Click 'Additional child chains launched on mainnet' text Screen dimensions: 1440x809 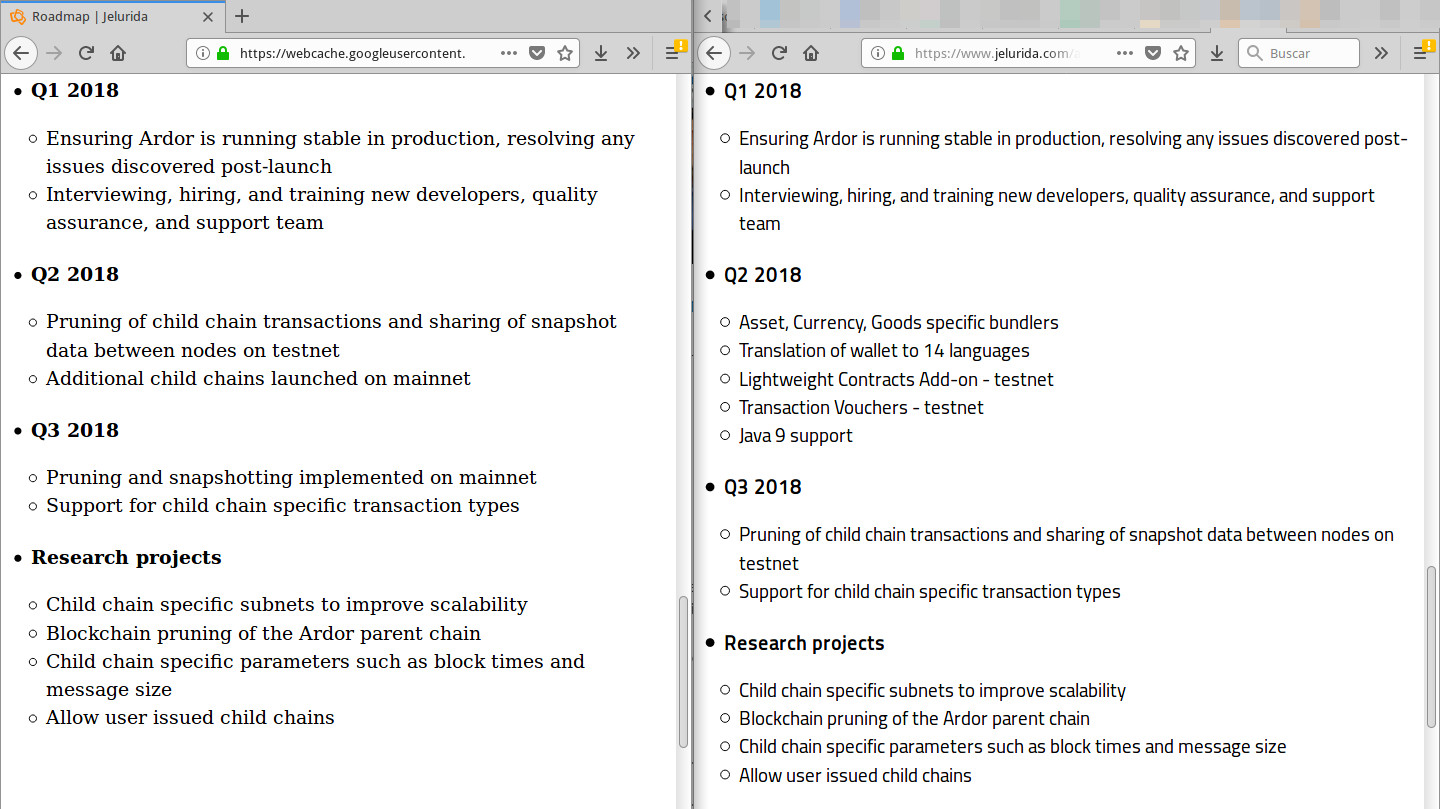click(x=258, y=378)
